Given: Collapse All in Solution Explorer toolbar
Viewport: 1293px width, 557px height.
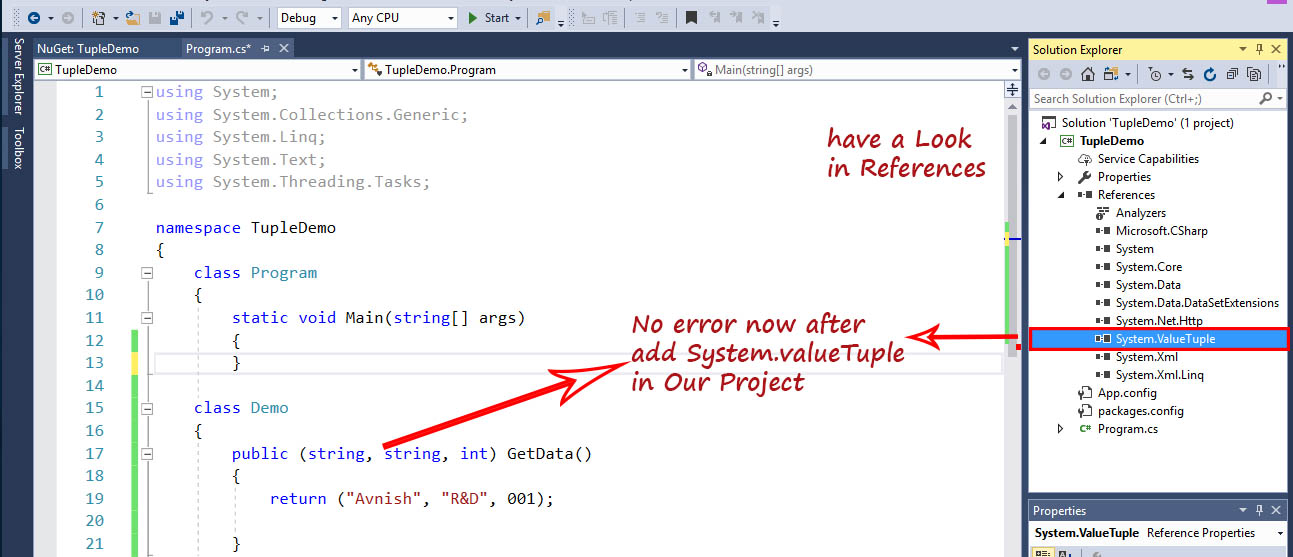Looking at the screenshot, I should [x=1232, y=74].
